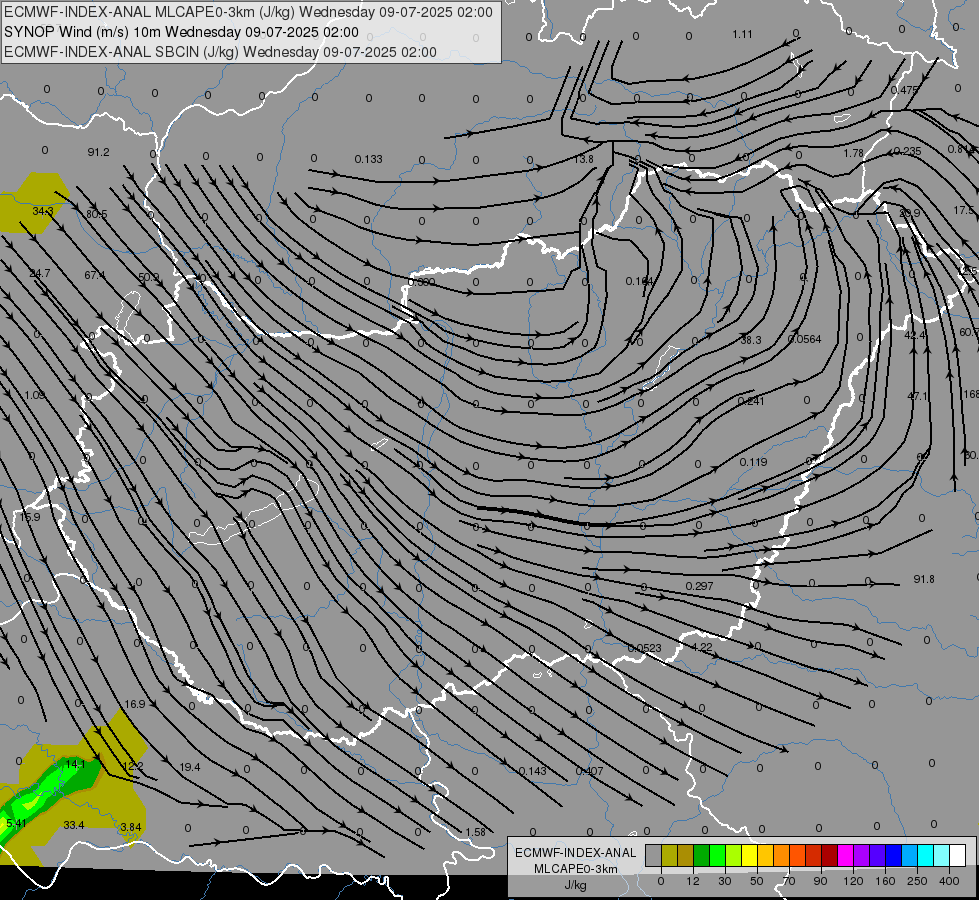Click the 160 tick label on legend
Viewport: 979px width, 900px height.
pos(885,881)
